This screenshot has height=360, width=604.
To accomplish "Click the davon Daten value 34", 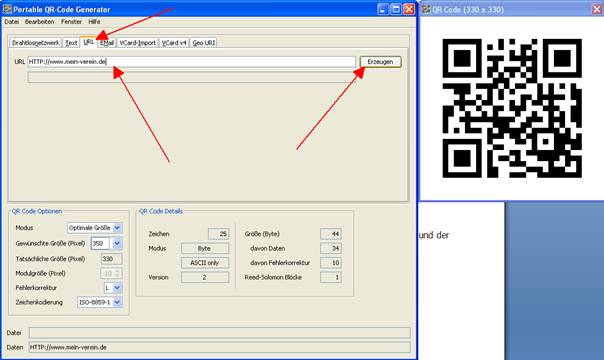I will pos(331,248).
